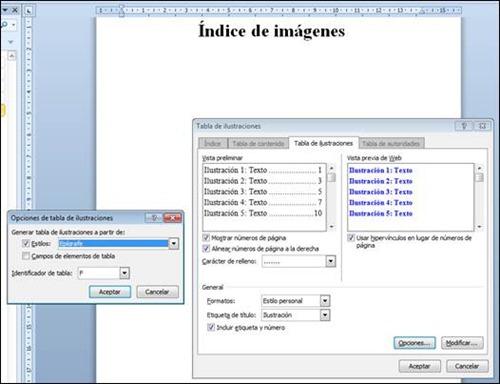The width and height of the screenshot is (500, 384).
Task: Select the Tabla de ilustraciones tab
Action: click(323, 143)
